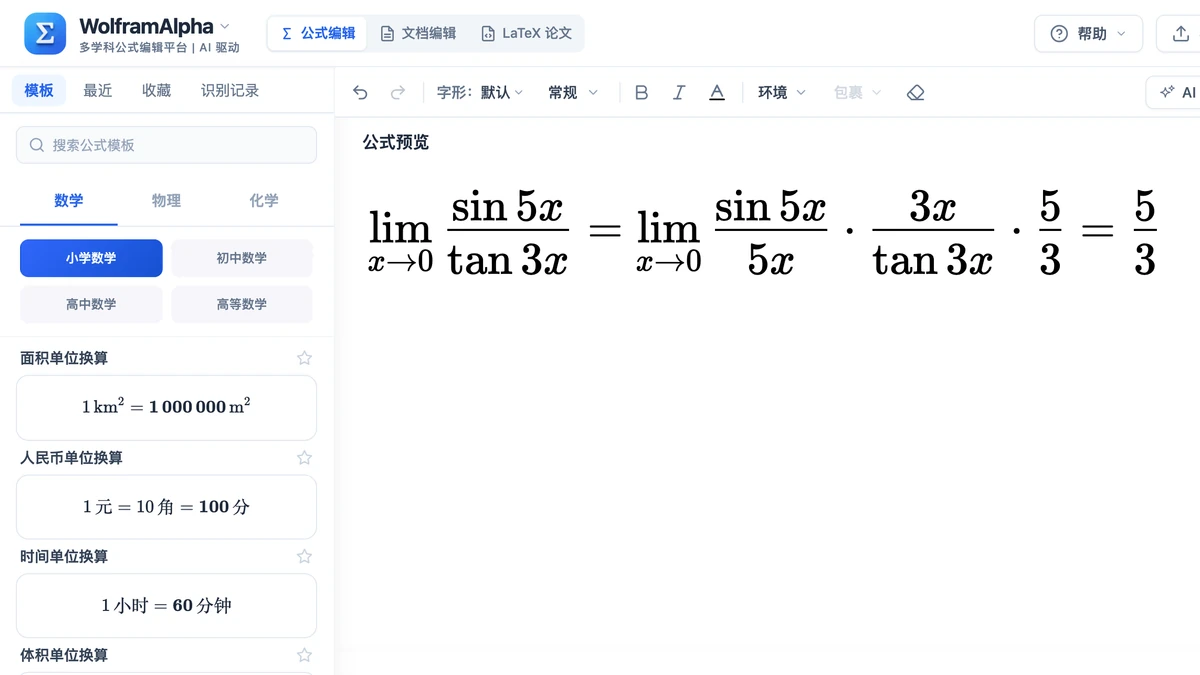Select the 高中数学 level
This screenshot has height=675, width=1200.
[x=91, y=304]
